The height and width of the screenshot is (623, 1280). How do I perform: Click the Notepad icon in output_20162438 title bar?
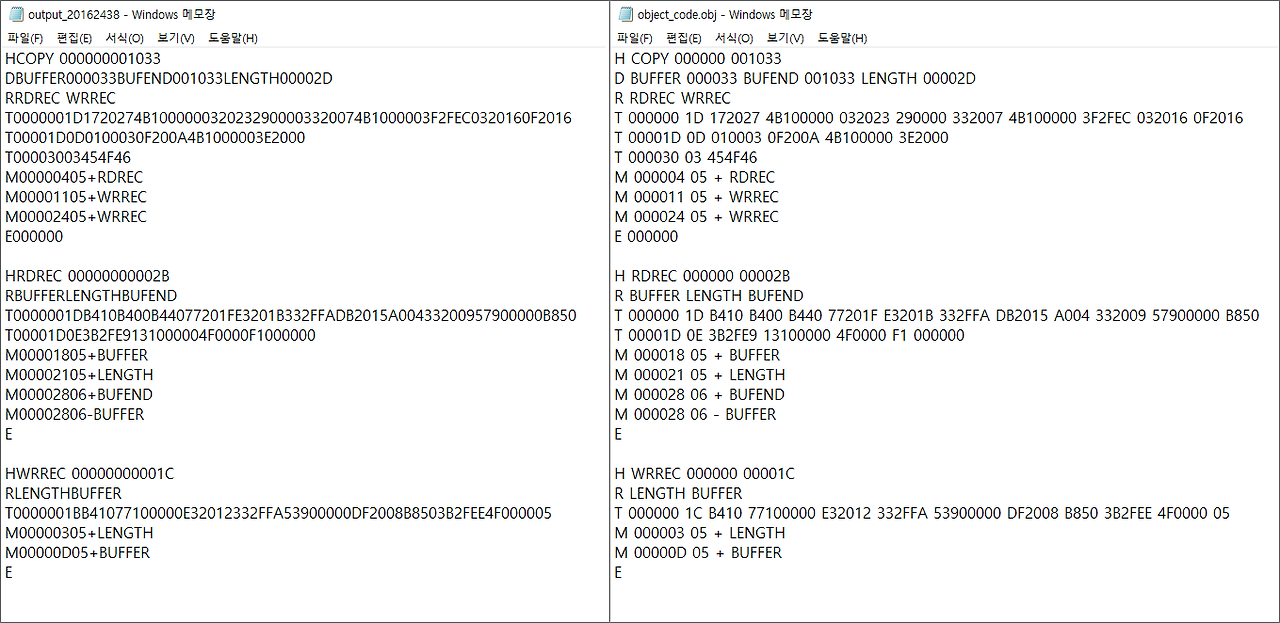[14, 14]
